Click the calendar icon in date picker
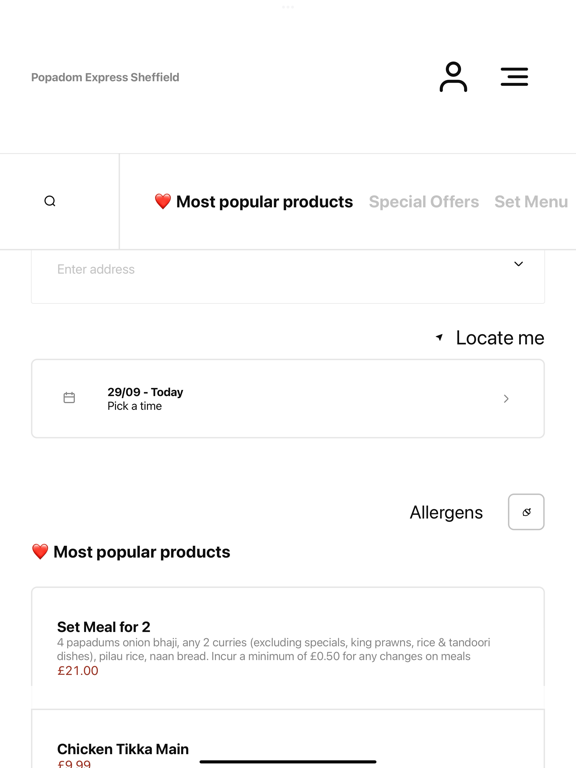The height and width of the screenshot is (768, 576). click(70, 398)
